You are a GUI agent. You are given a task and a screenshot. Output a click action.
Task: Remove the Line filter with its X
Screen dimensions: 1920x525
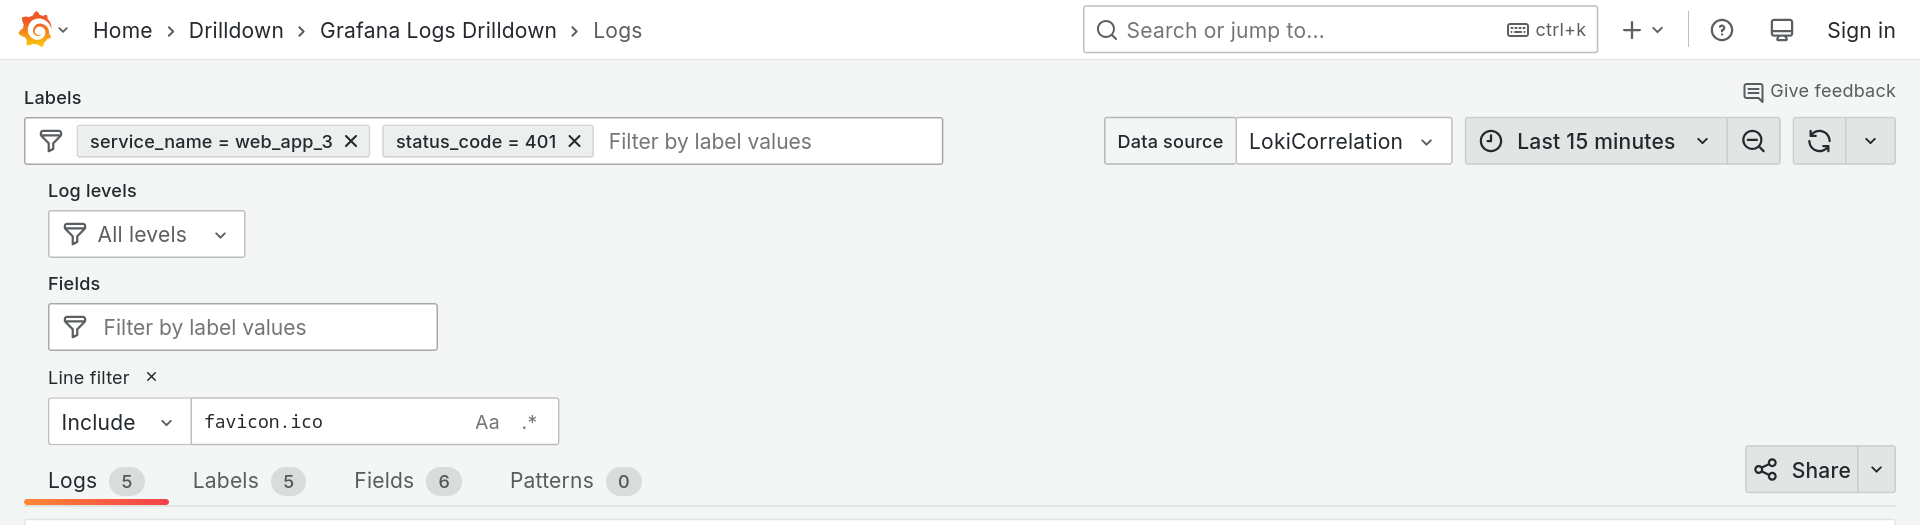152,377
